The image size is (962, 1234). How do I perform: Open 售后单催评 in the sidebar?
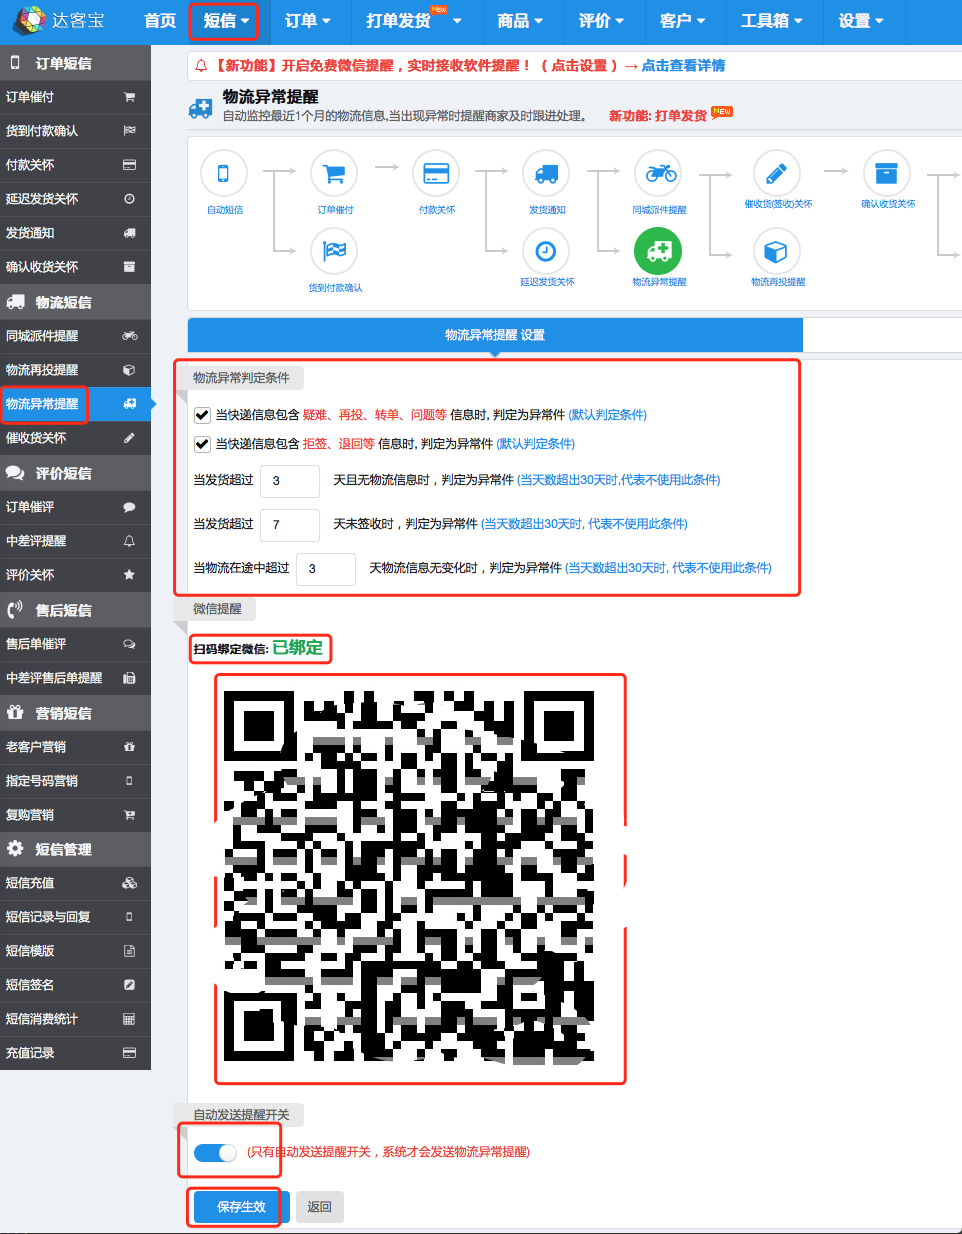point(75,644)
